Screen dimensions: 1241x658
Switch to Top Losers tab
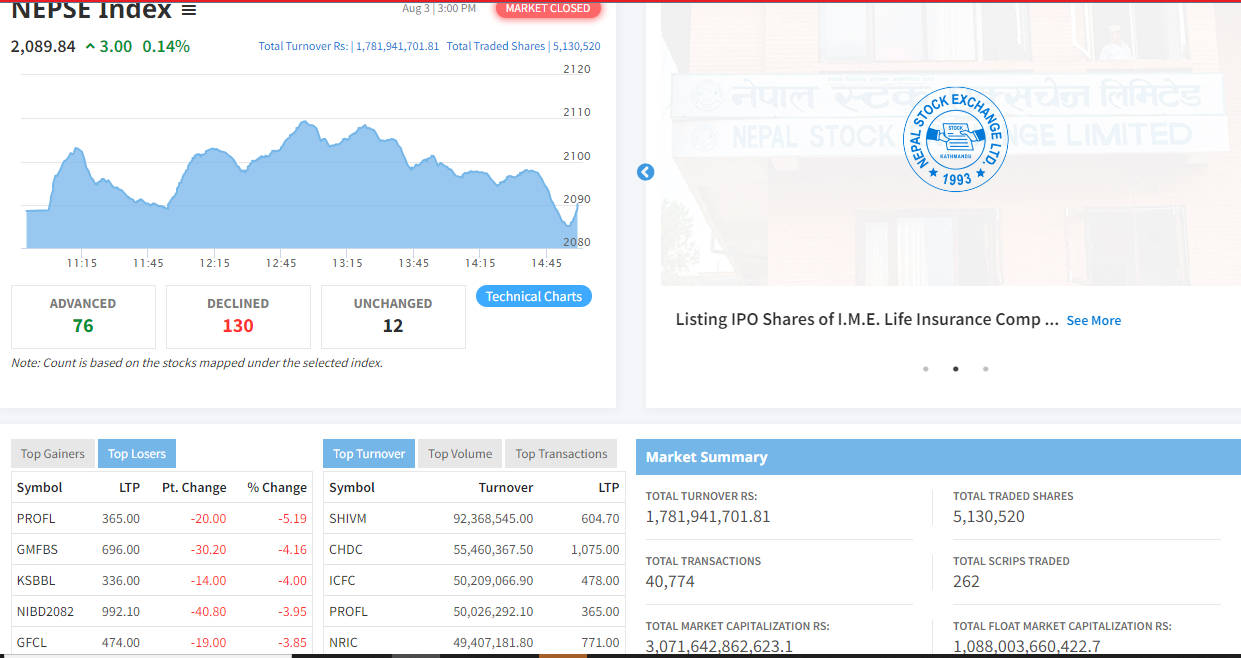coord(137,454)
